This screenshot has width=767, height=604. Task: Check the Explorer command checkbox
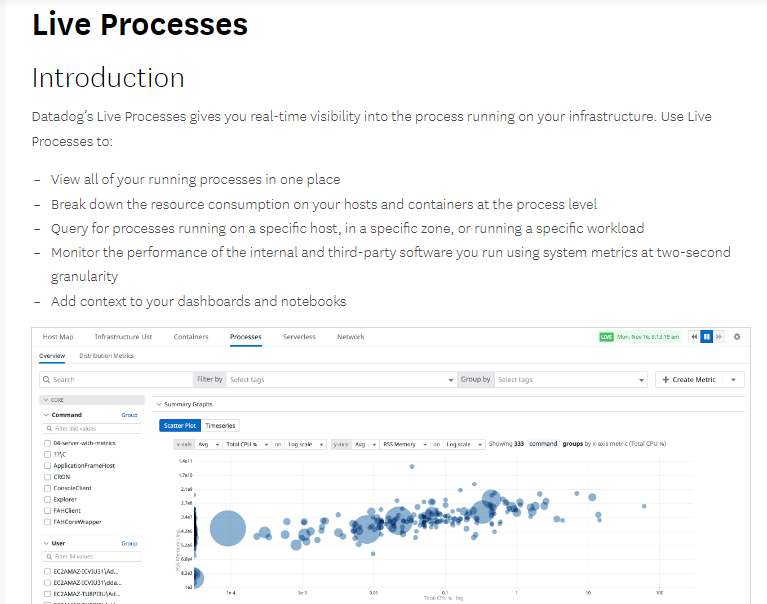pos(47,499)
